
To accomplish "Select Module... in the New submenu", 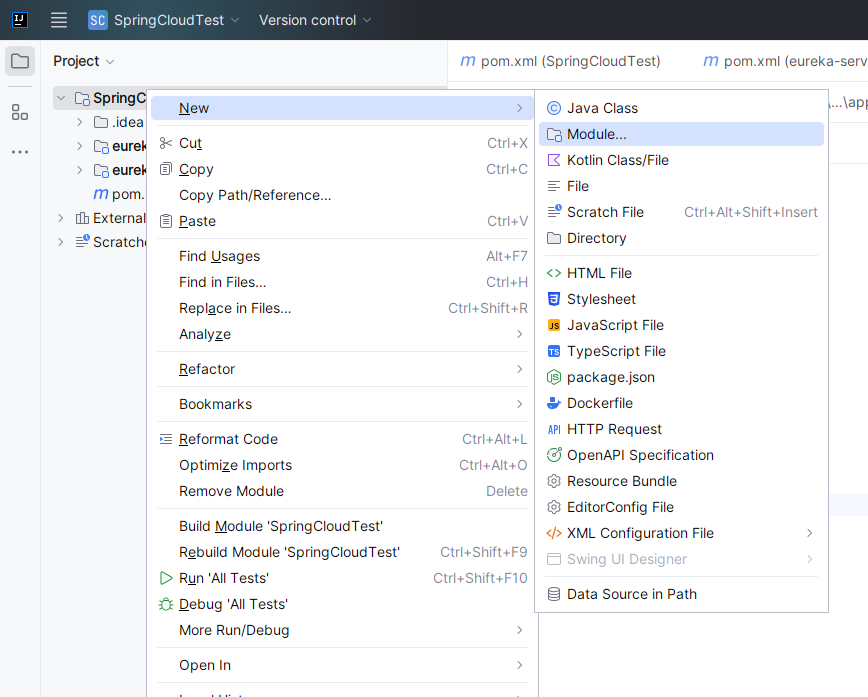I will pyautogui.click(x=597, y=134).
